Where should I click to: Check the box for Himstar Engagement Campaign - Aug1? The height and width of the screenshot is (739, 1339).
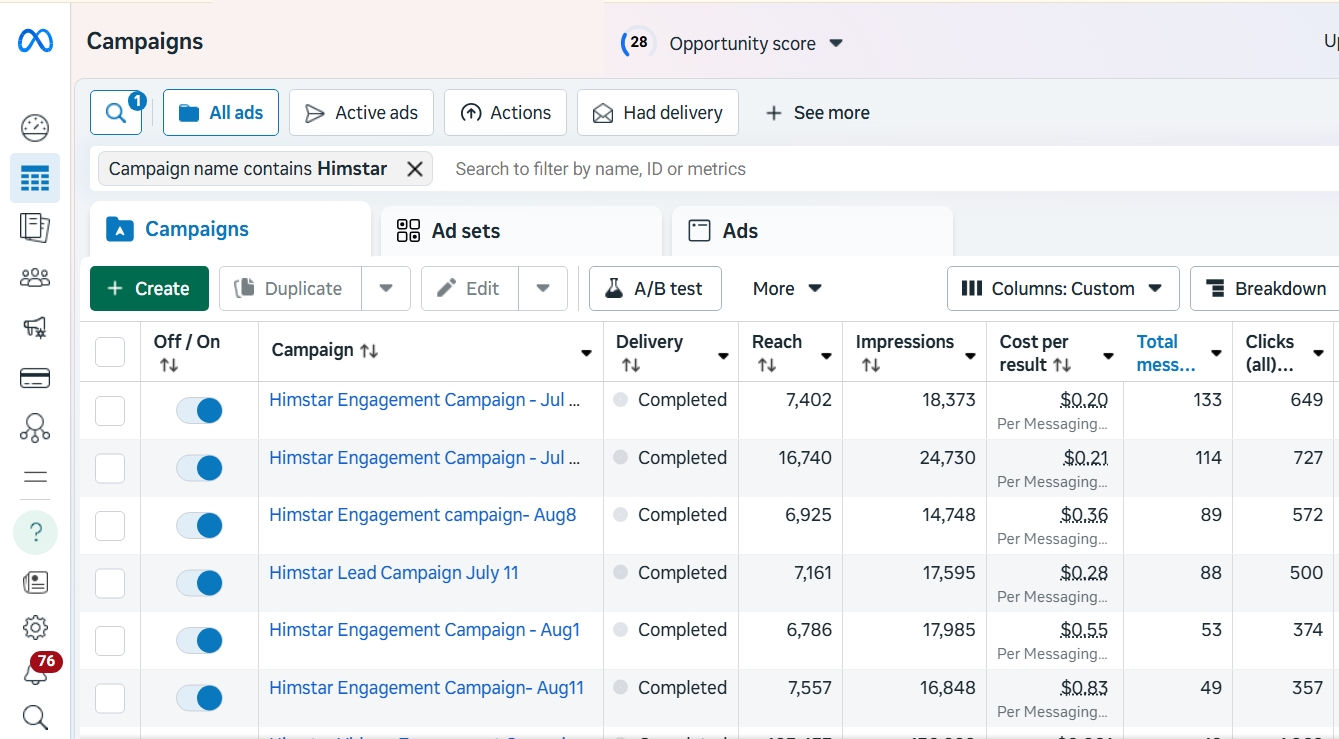pyautogui.click(x=110, y=641)
